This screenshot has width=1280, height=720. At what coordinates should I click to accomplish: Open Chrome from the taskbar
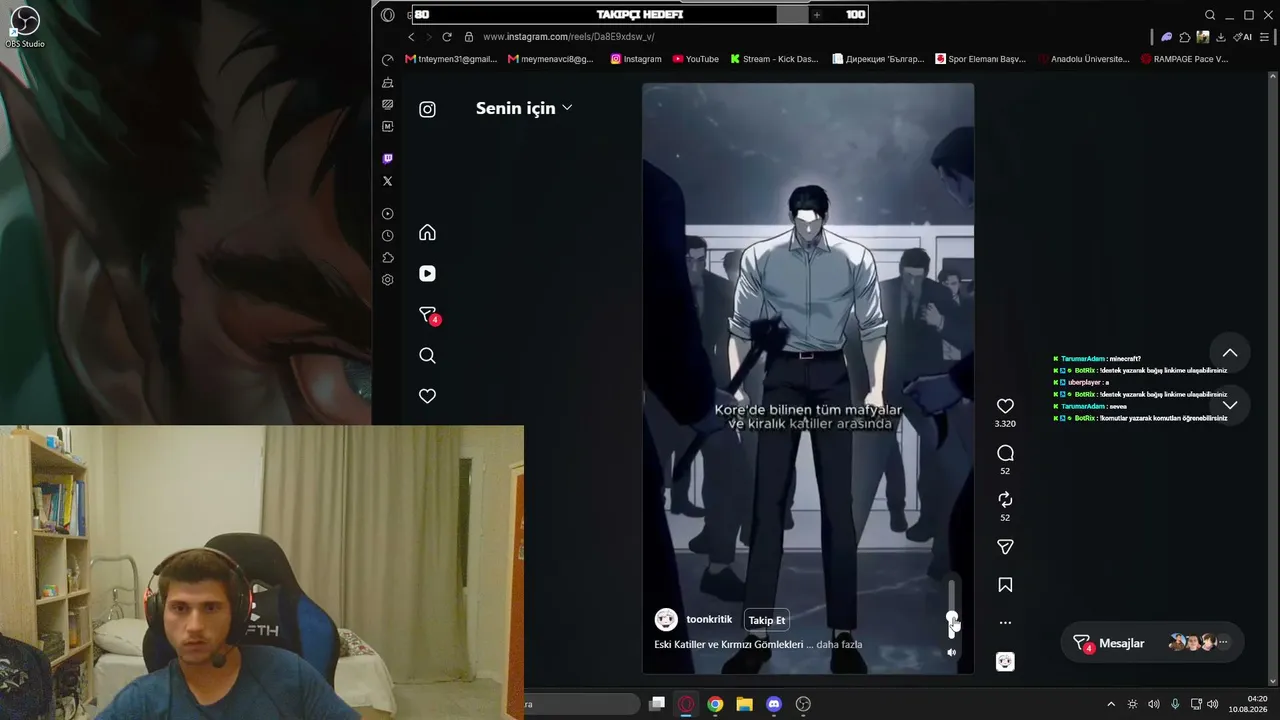[x=715, y=704]
